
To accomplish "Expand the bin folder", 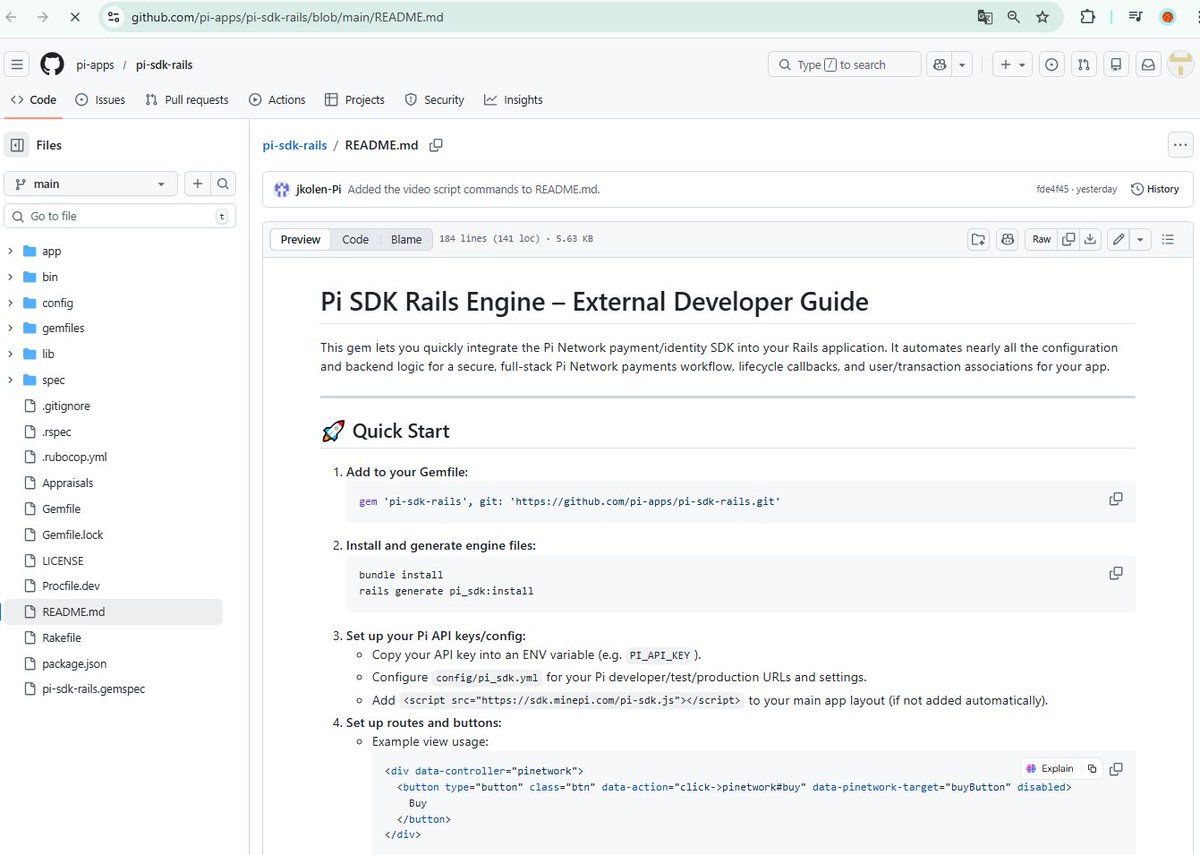I will tap(10, 277).
